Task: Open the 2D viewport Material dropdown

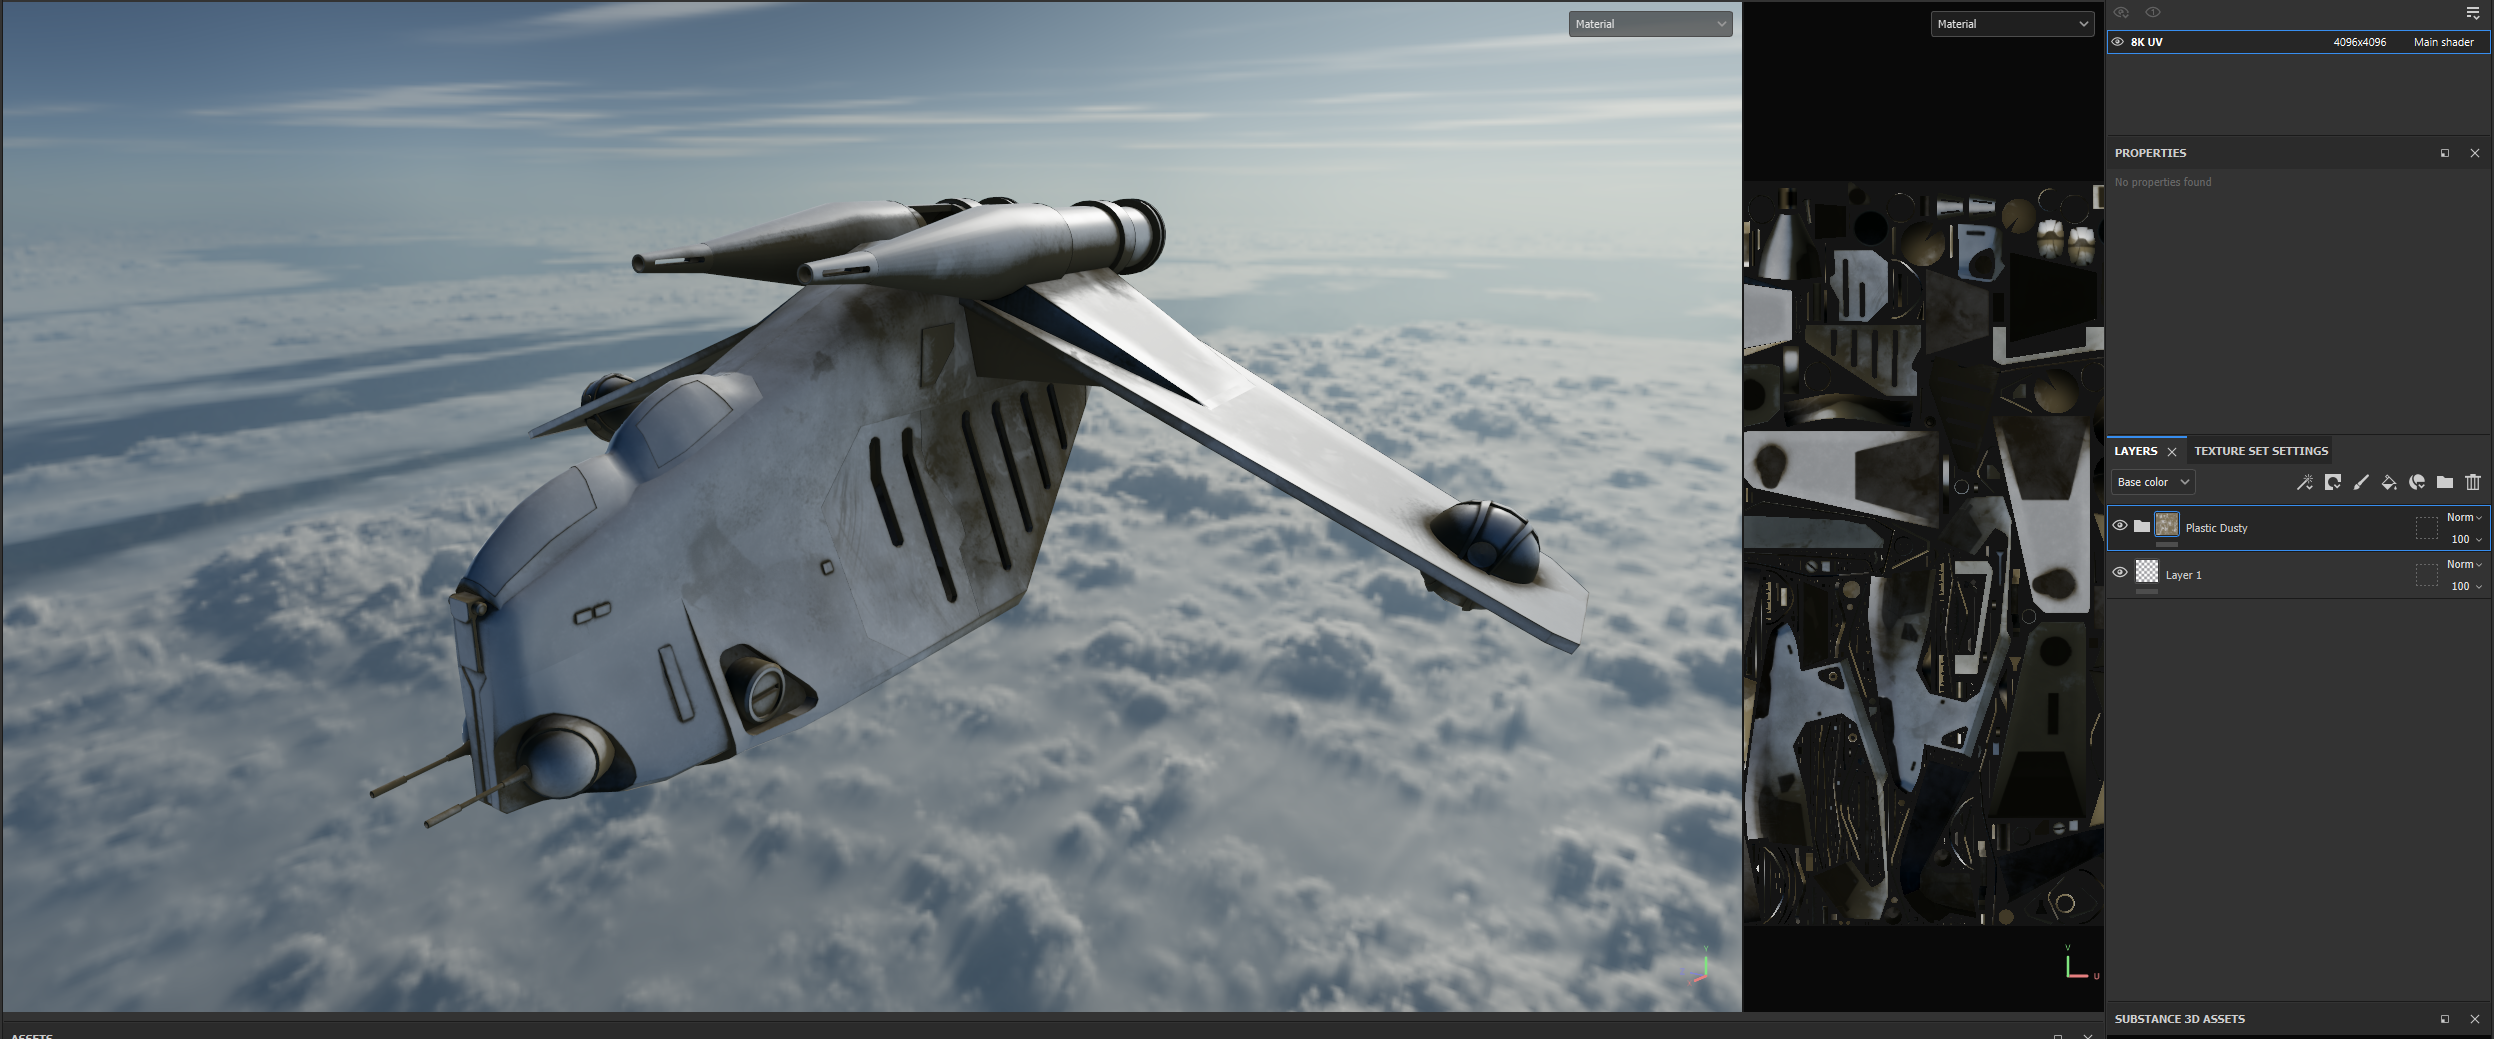Action: (2012, 24)
